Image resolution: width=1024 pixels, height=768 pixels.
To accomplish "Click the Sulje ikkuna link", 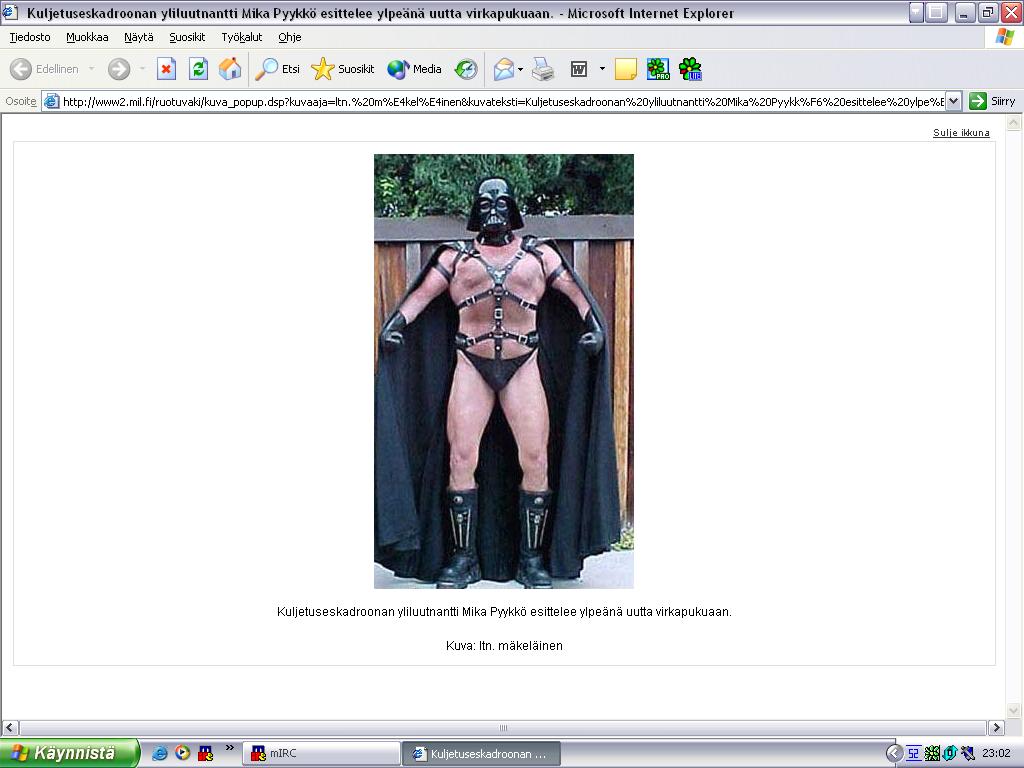I will (961, 132).
